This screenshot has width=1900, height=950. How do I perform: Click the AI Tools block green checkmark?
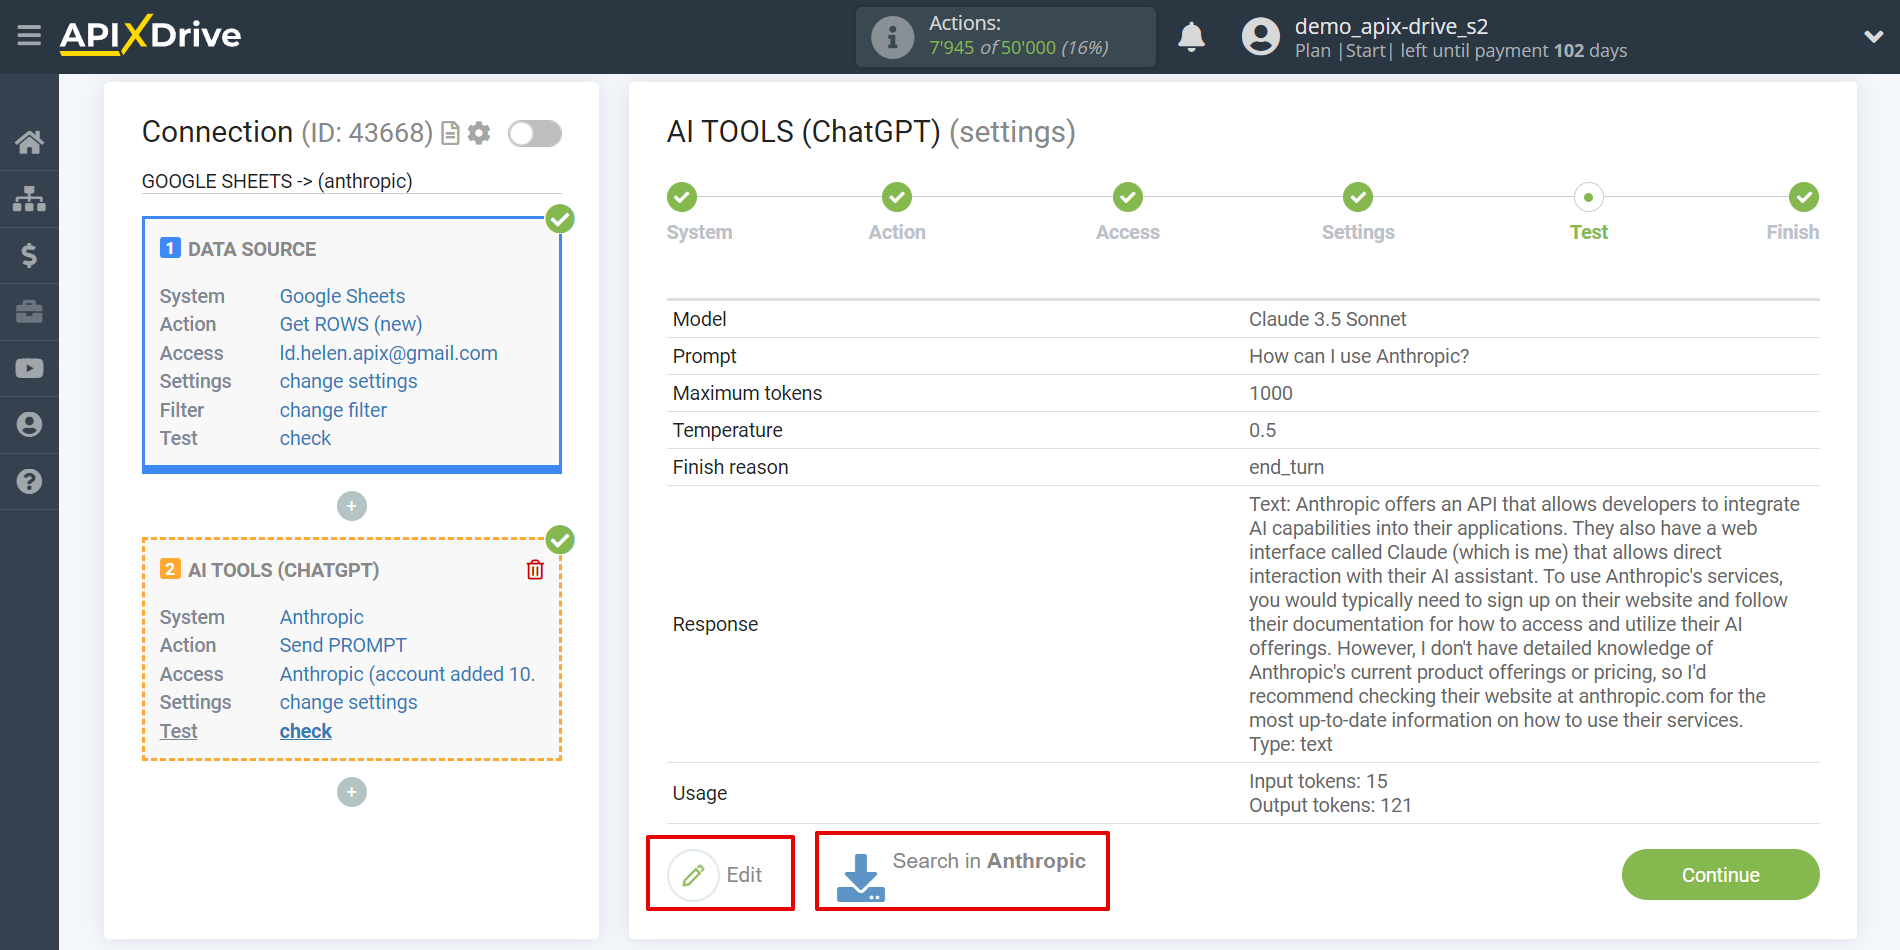tap(560, 540)
